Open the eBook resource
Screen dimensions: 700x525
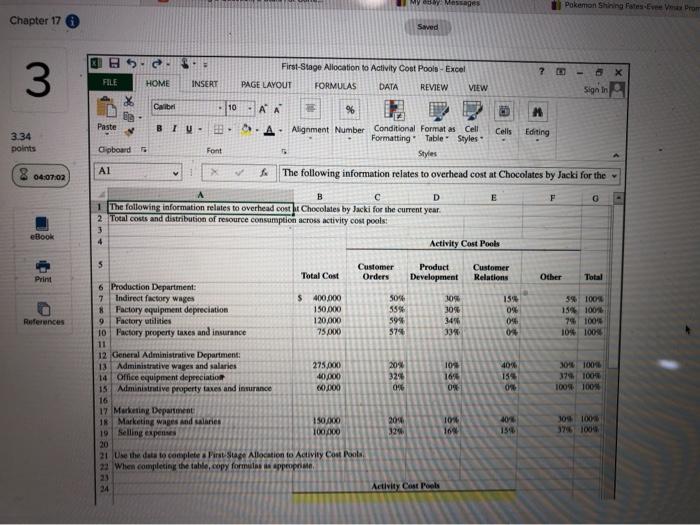coord(42,228)
